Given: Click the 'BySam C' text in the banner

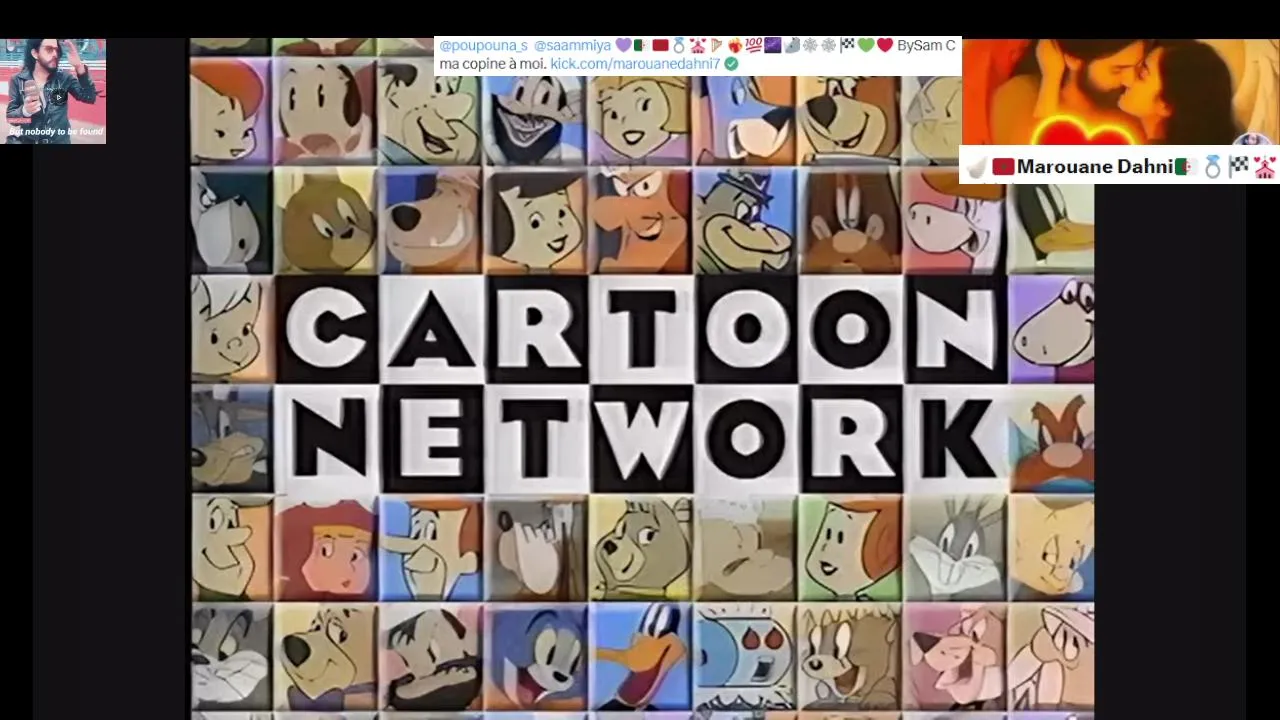Looking at the screenshot, I should [x=926, y=46].
